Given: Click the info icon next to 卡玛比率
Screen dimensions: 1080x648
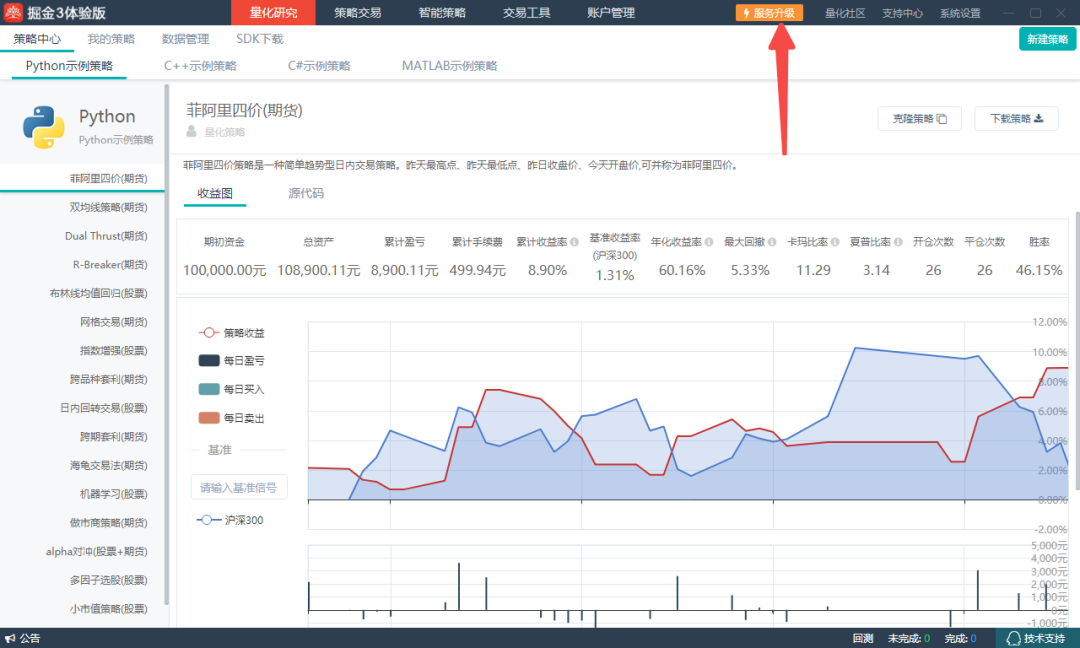Looking at the screenshot, I should pos(835,242).
